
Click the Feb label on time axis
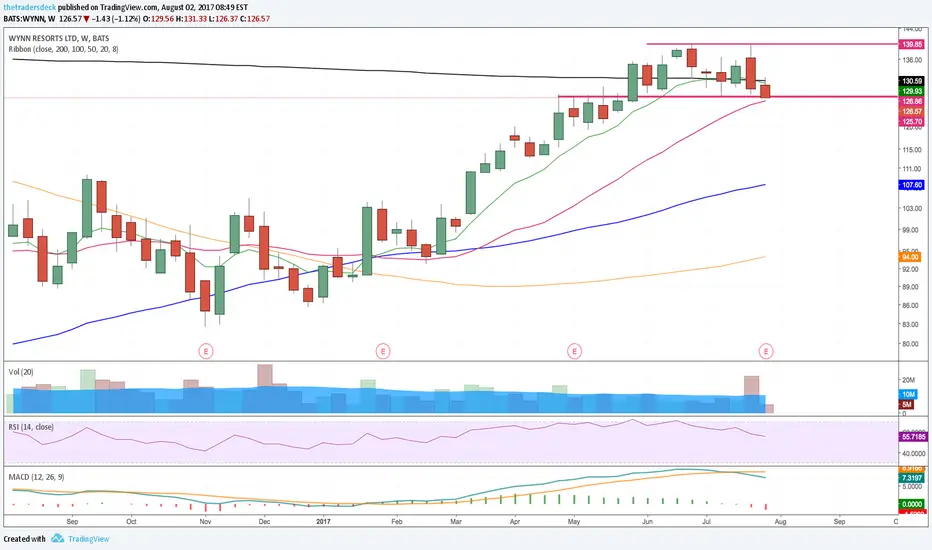pos(396,521)
